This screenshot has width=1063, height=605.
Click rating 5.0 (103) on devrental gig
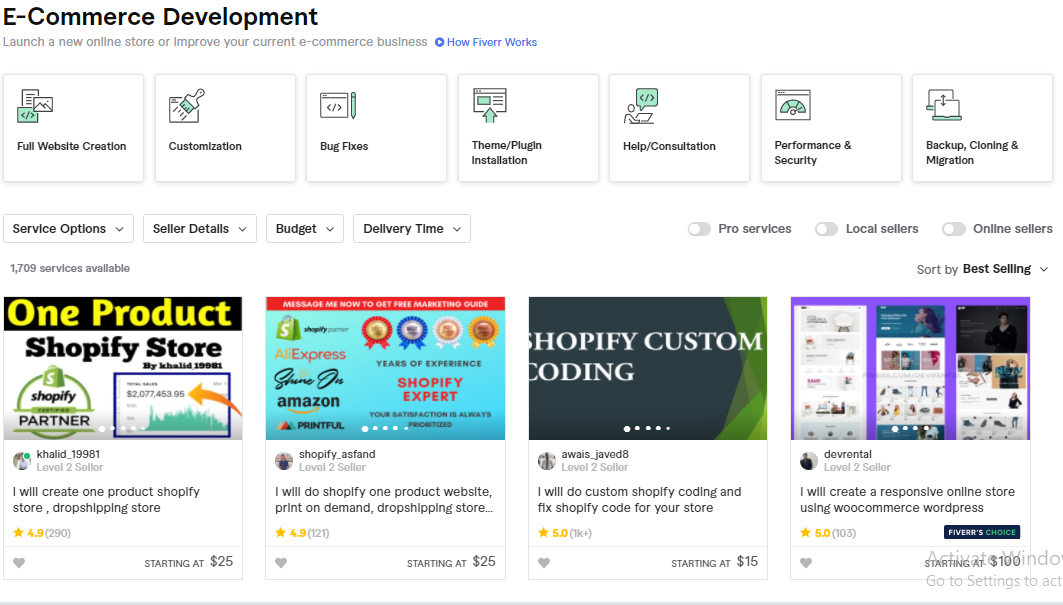(x=828, y=533)
